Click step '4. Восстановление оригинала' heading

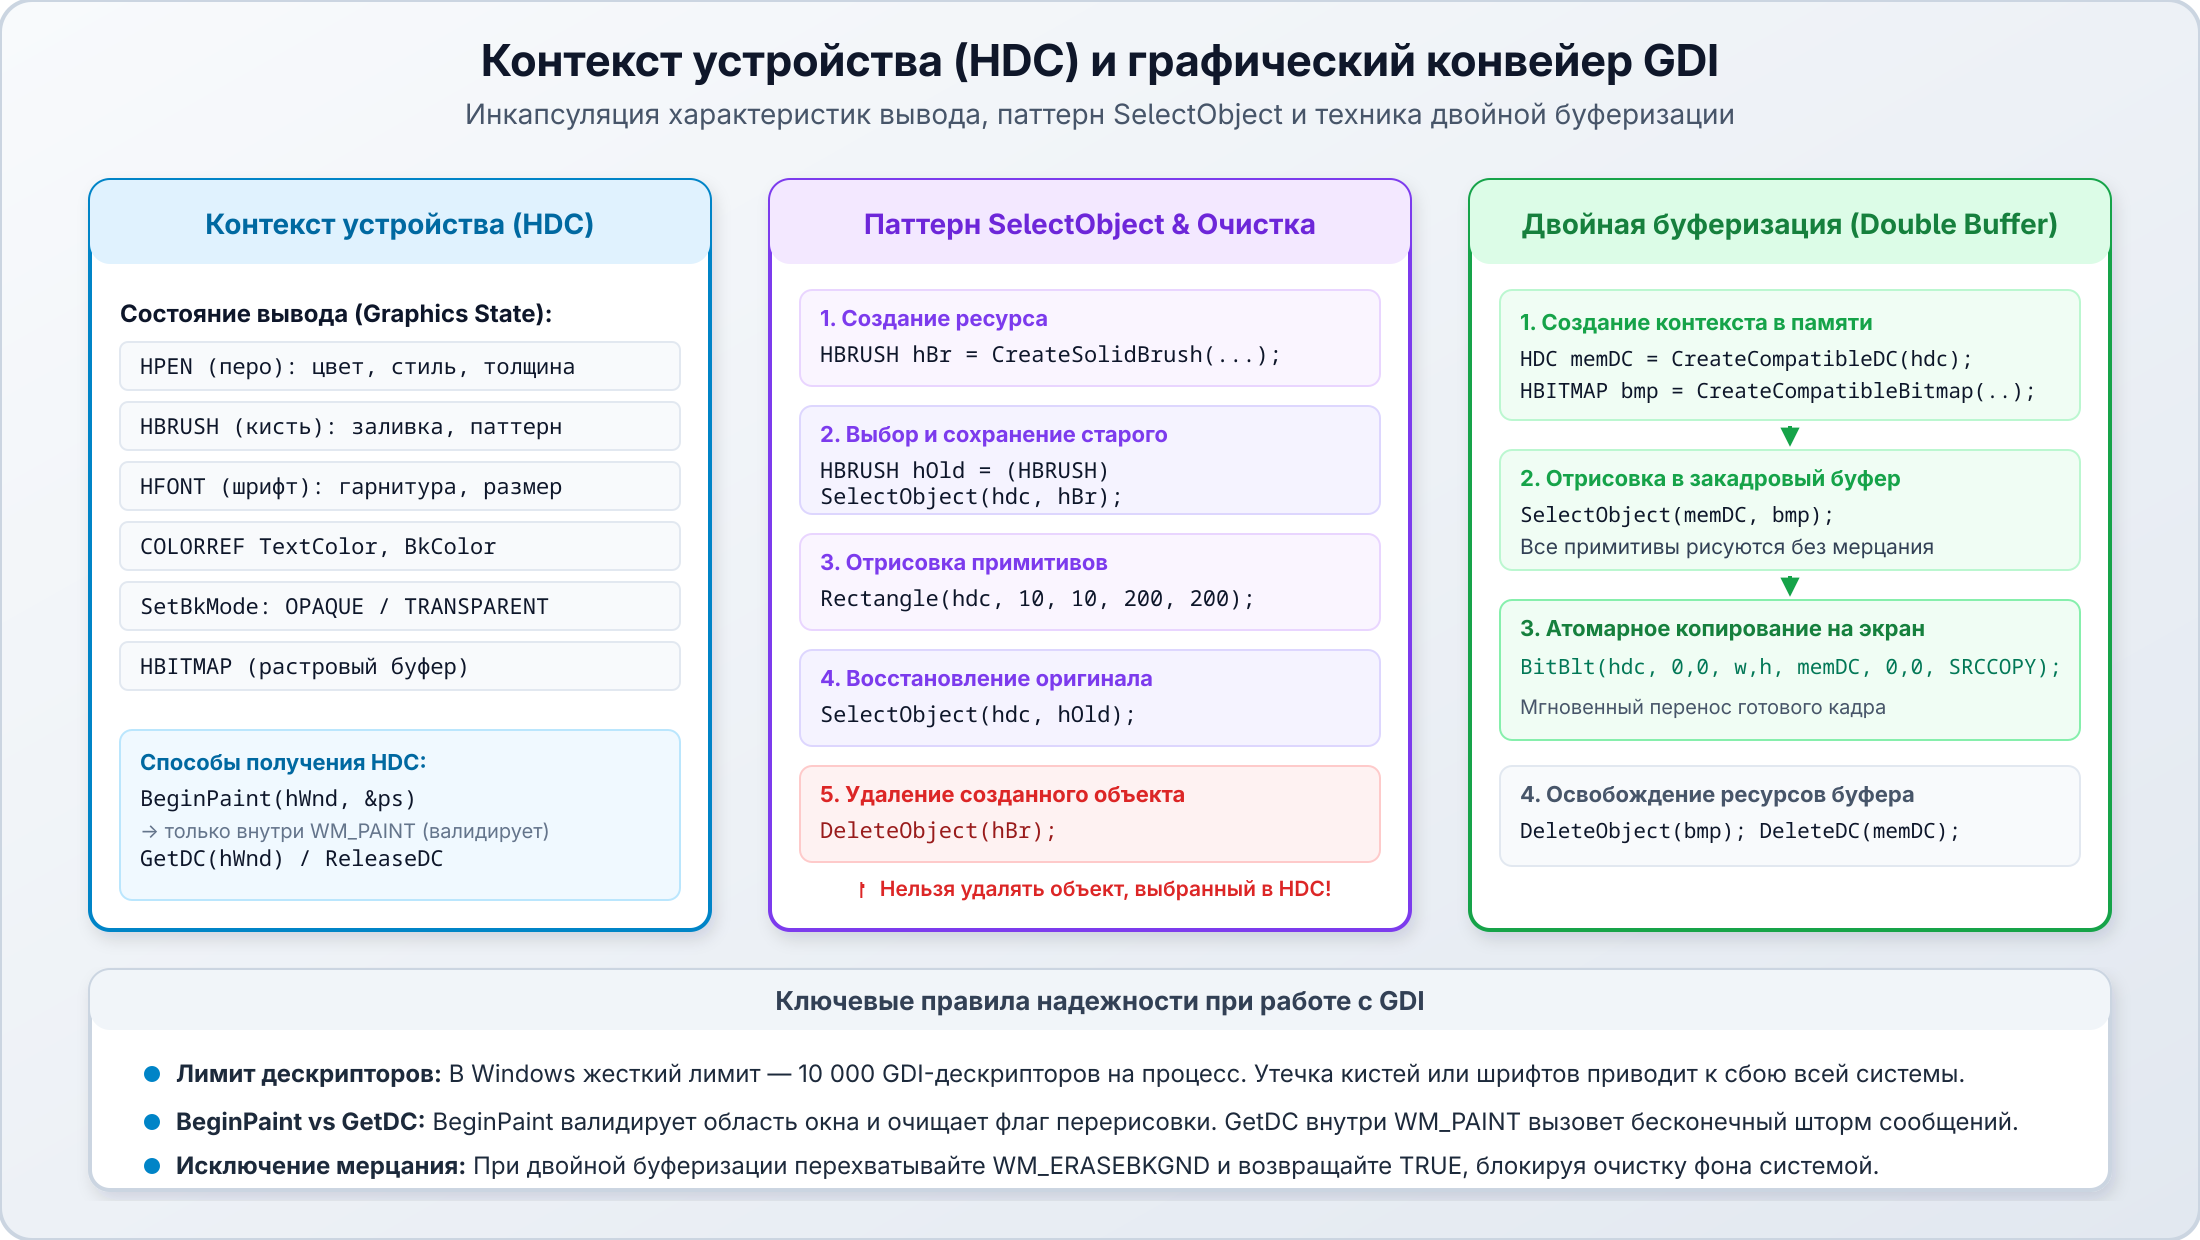click(x=986, y=678)
